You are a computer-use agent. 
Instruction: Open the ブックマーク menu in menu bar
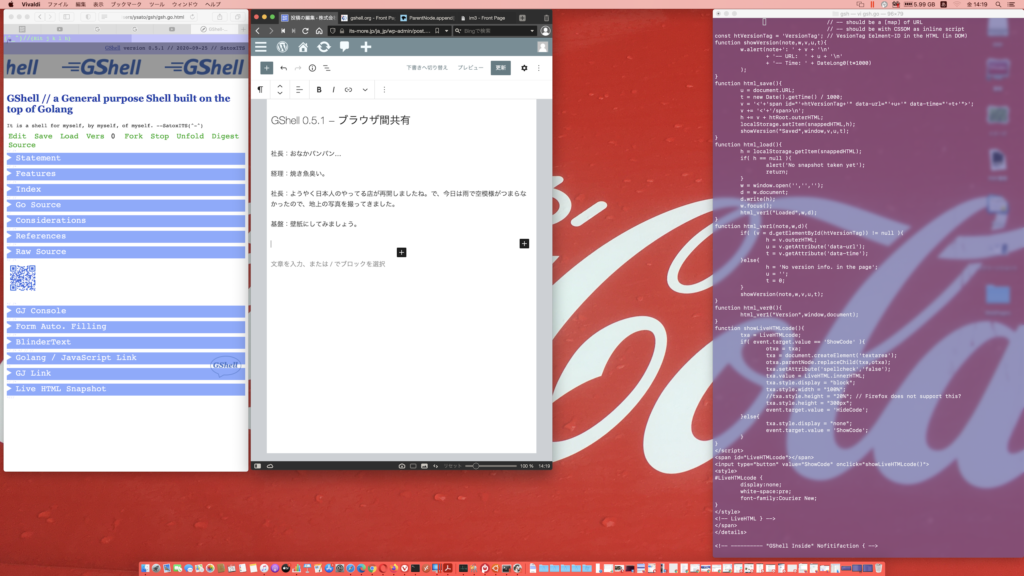coord(126,5)
